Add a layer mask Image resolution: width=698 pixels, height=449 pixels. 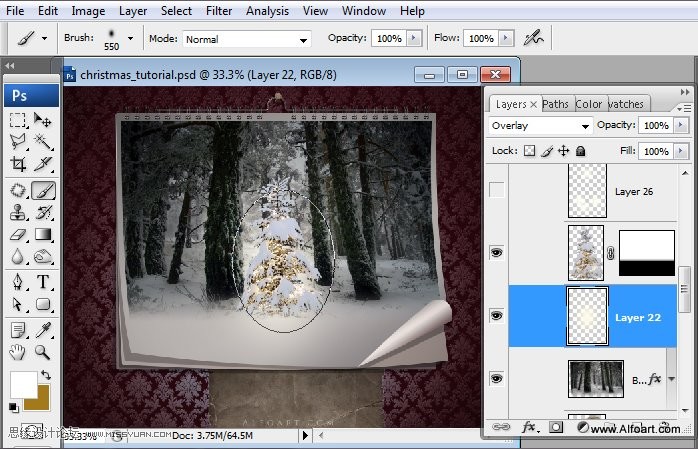555,427
